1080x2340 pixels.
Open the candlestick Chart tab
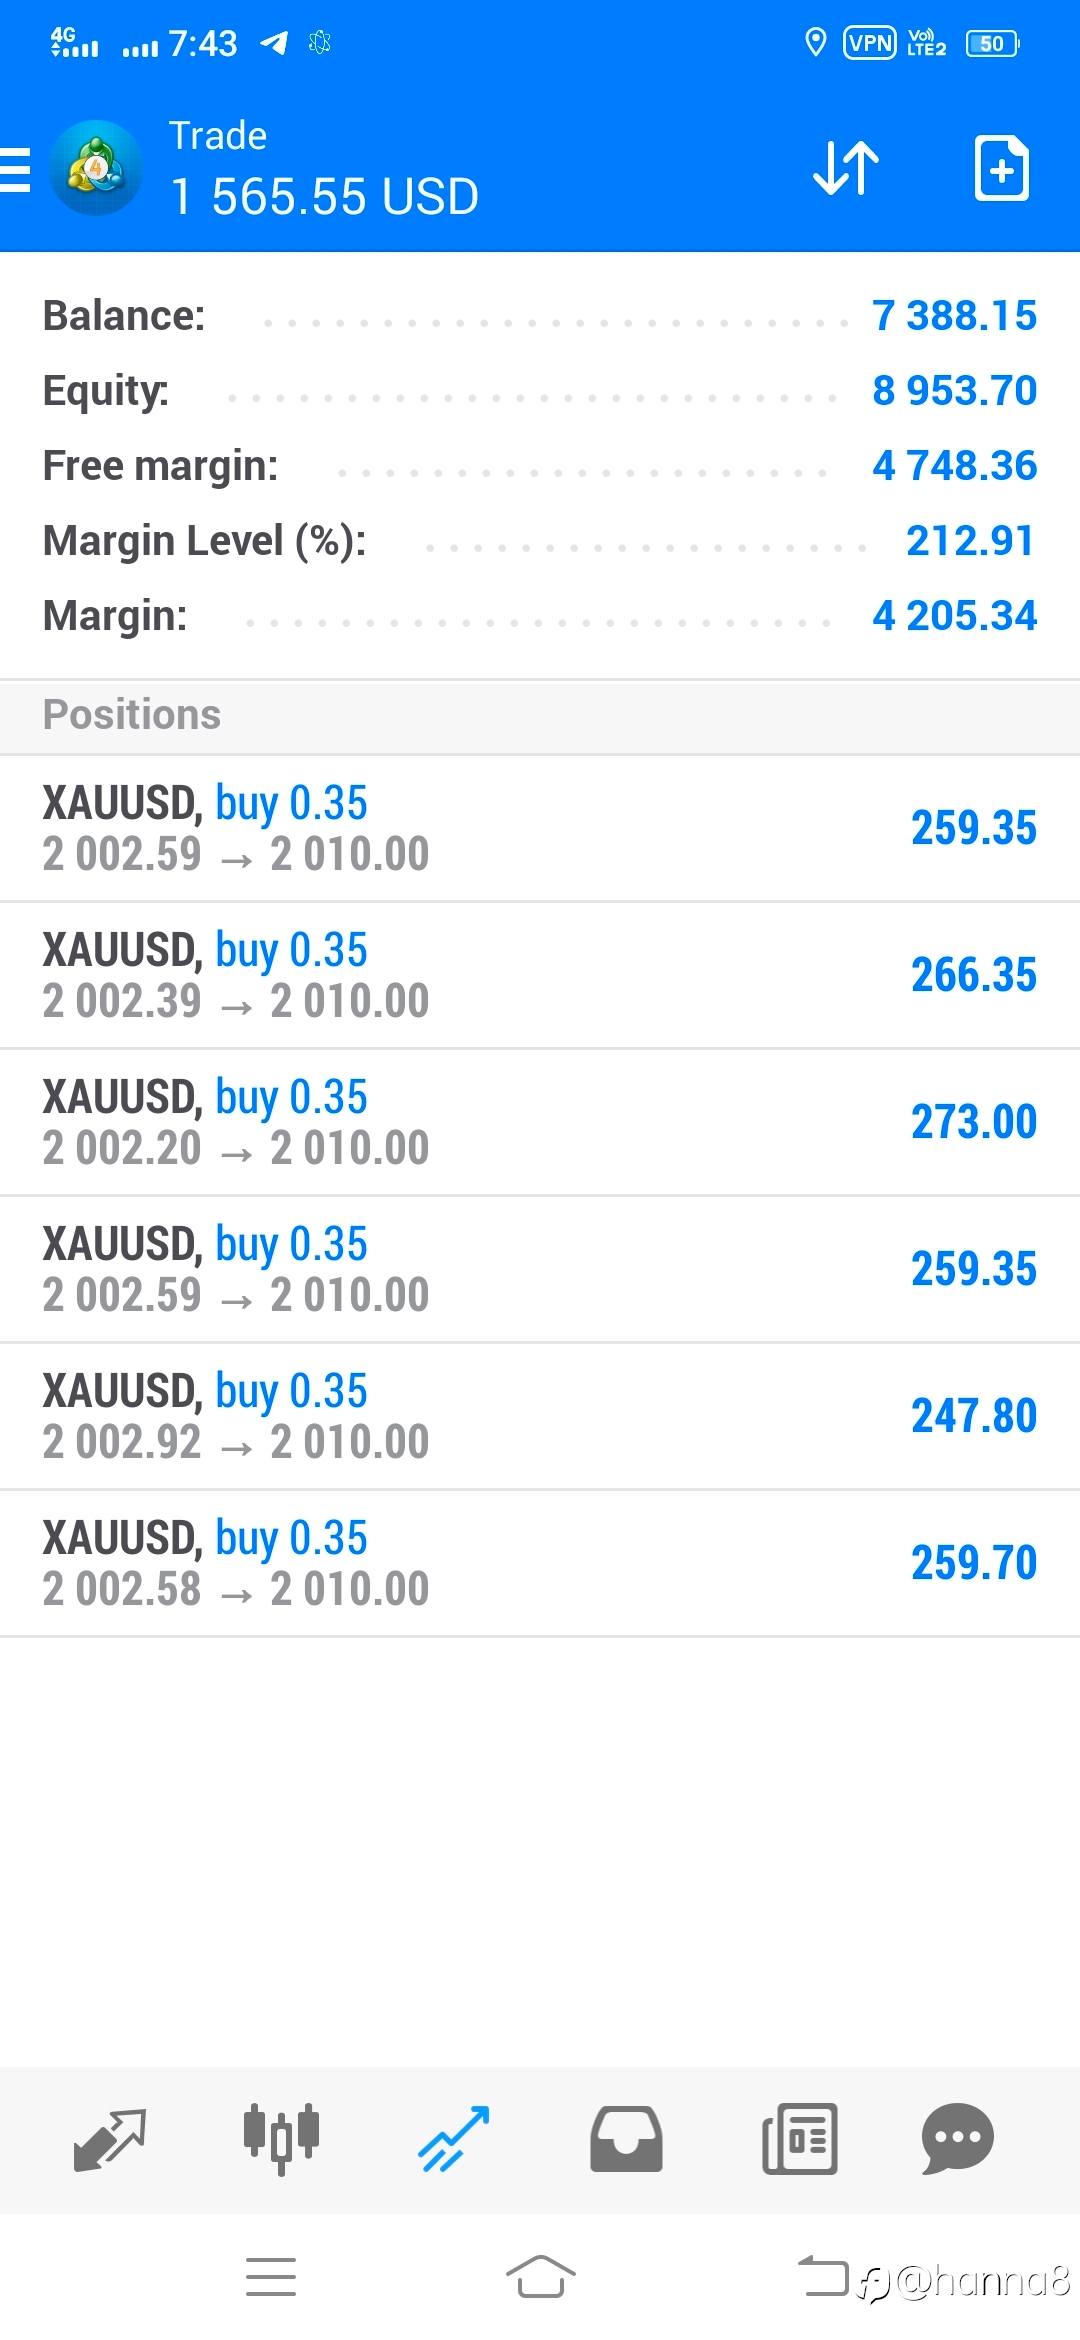tap(281, 2140)
